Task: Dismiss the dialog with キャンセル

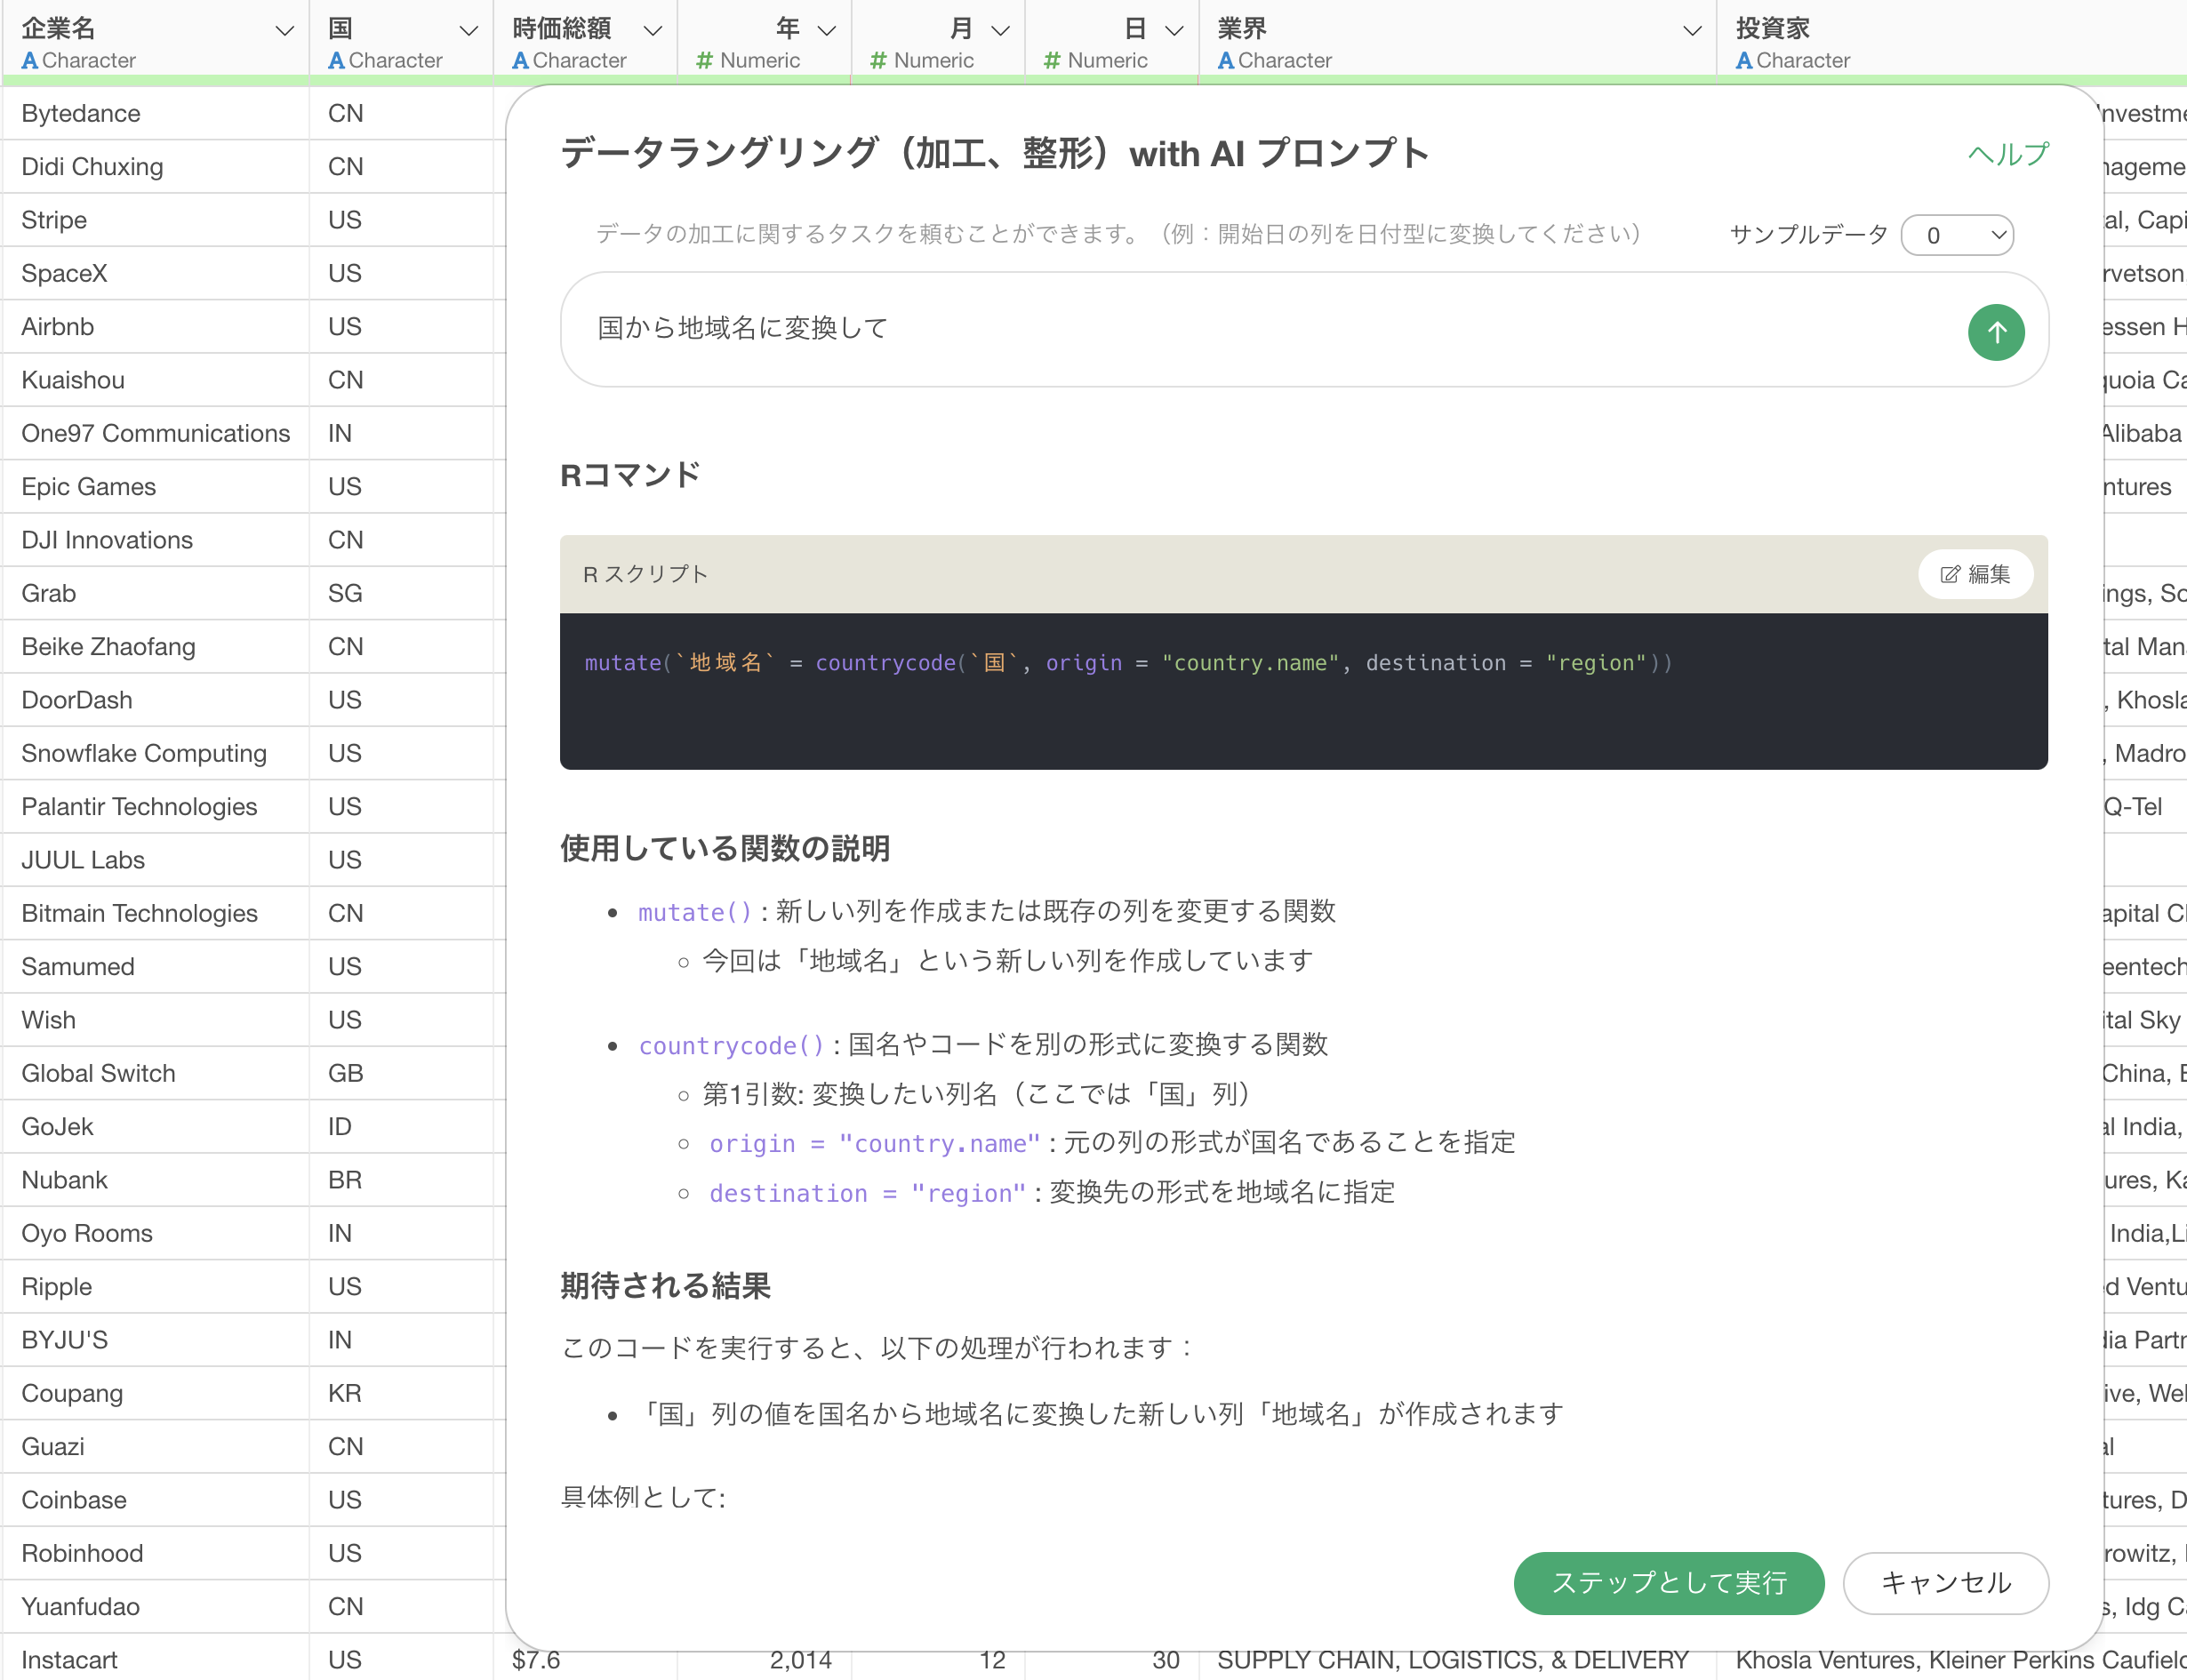Action: [x=1946, y=1583]
